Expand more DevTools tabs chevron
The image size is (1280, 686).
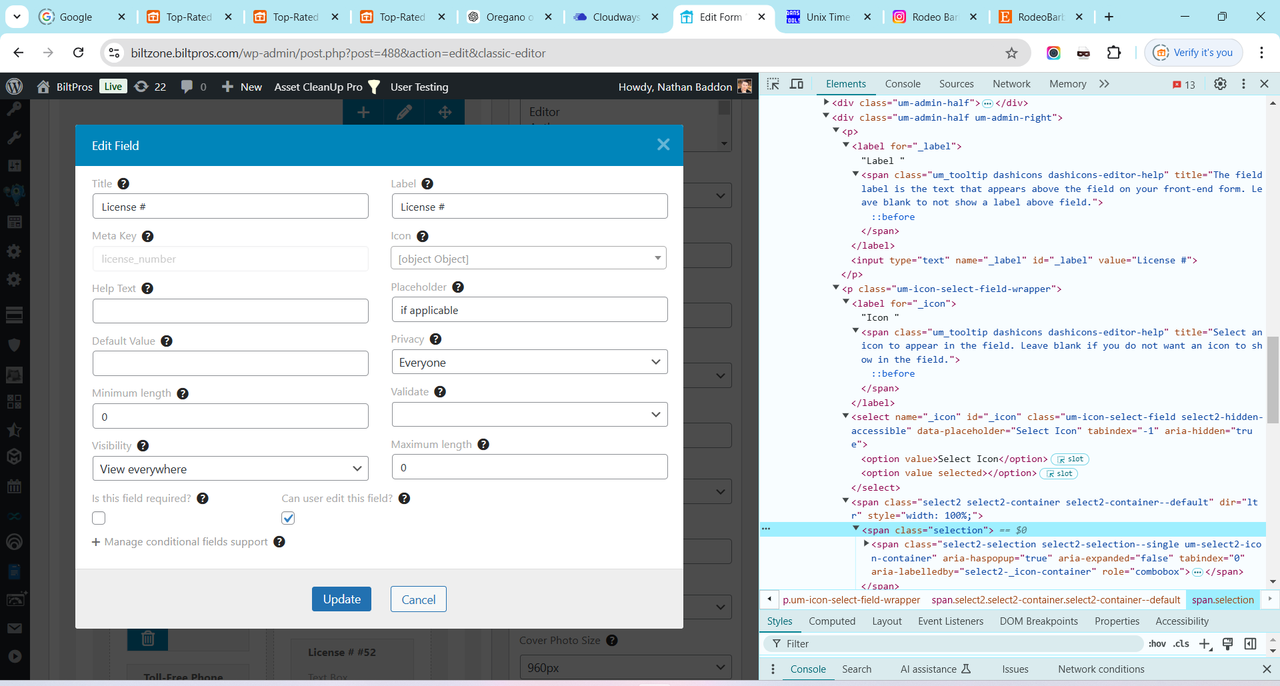1104,84
